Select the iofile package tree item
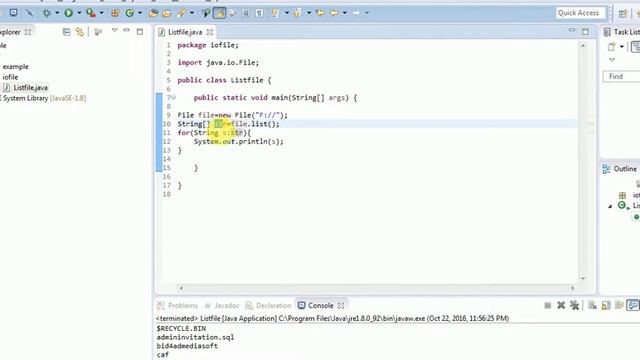 (x=11, y=77)
